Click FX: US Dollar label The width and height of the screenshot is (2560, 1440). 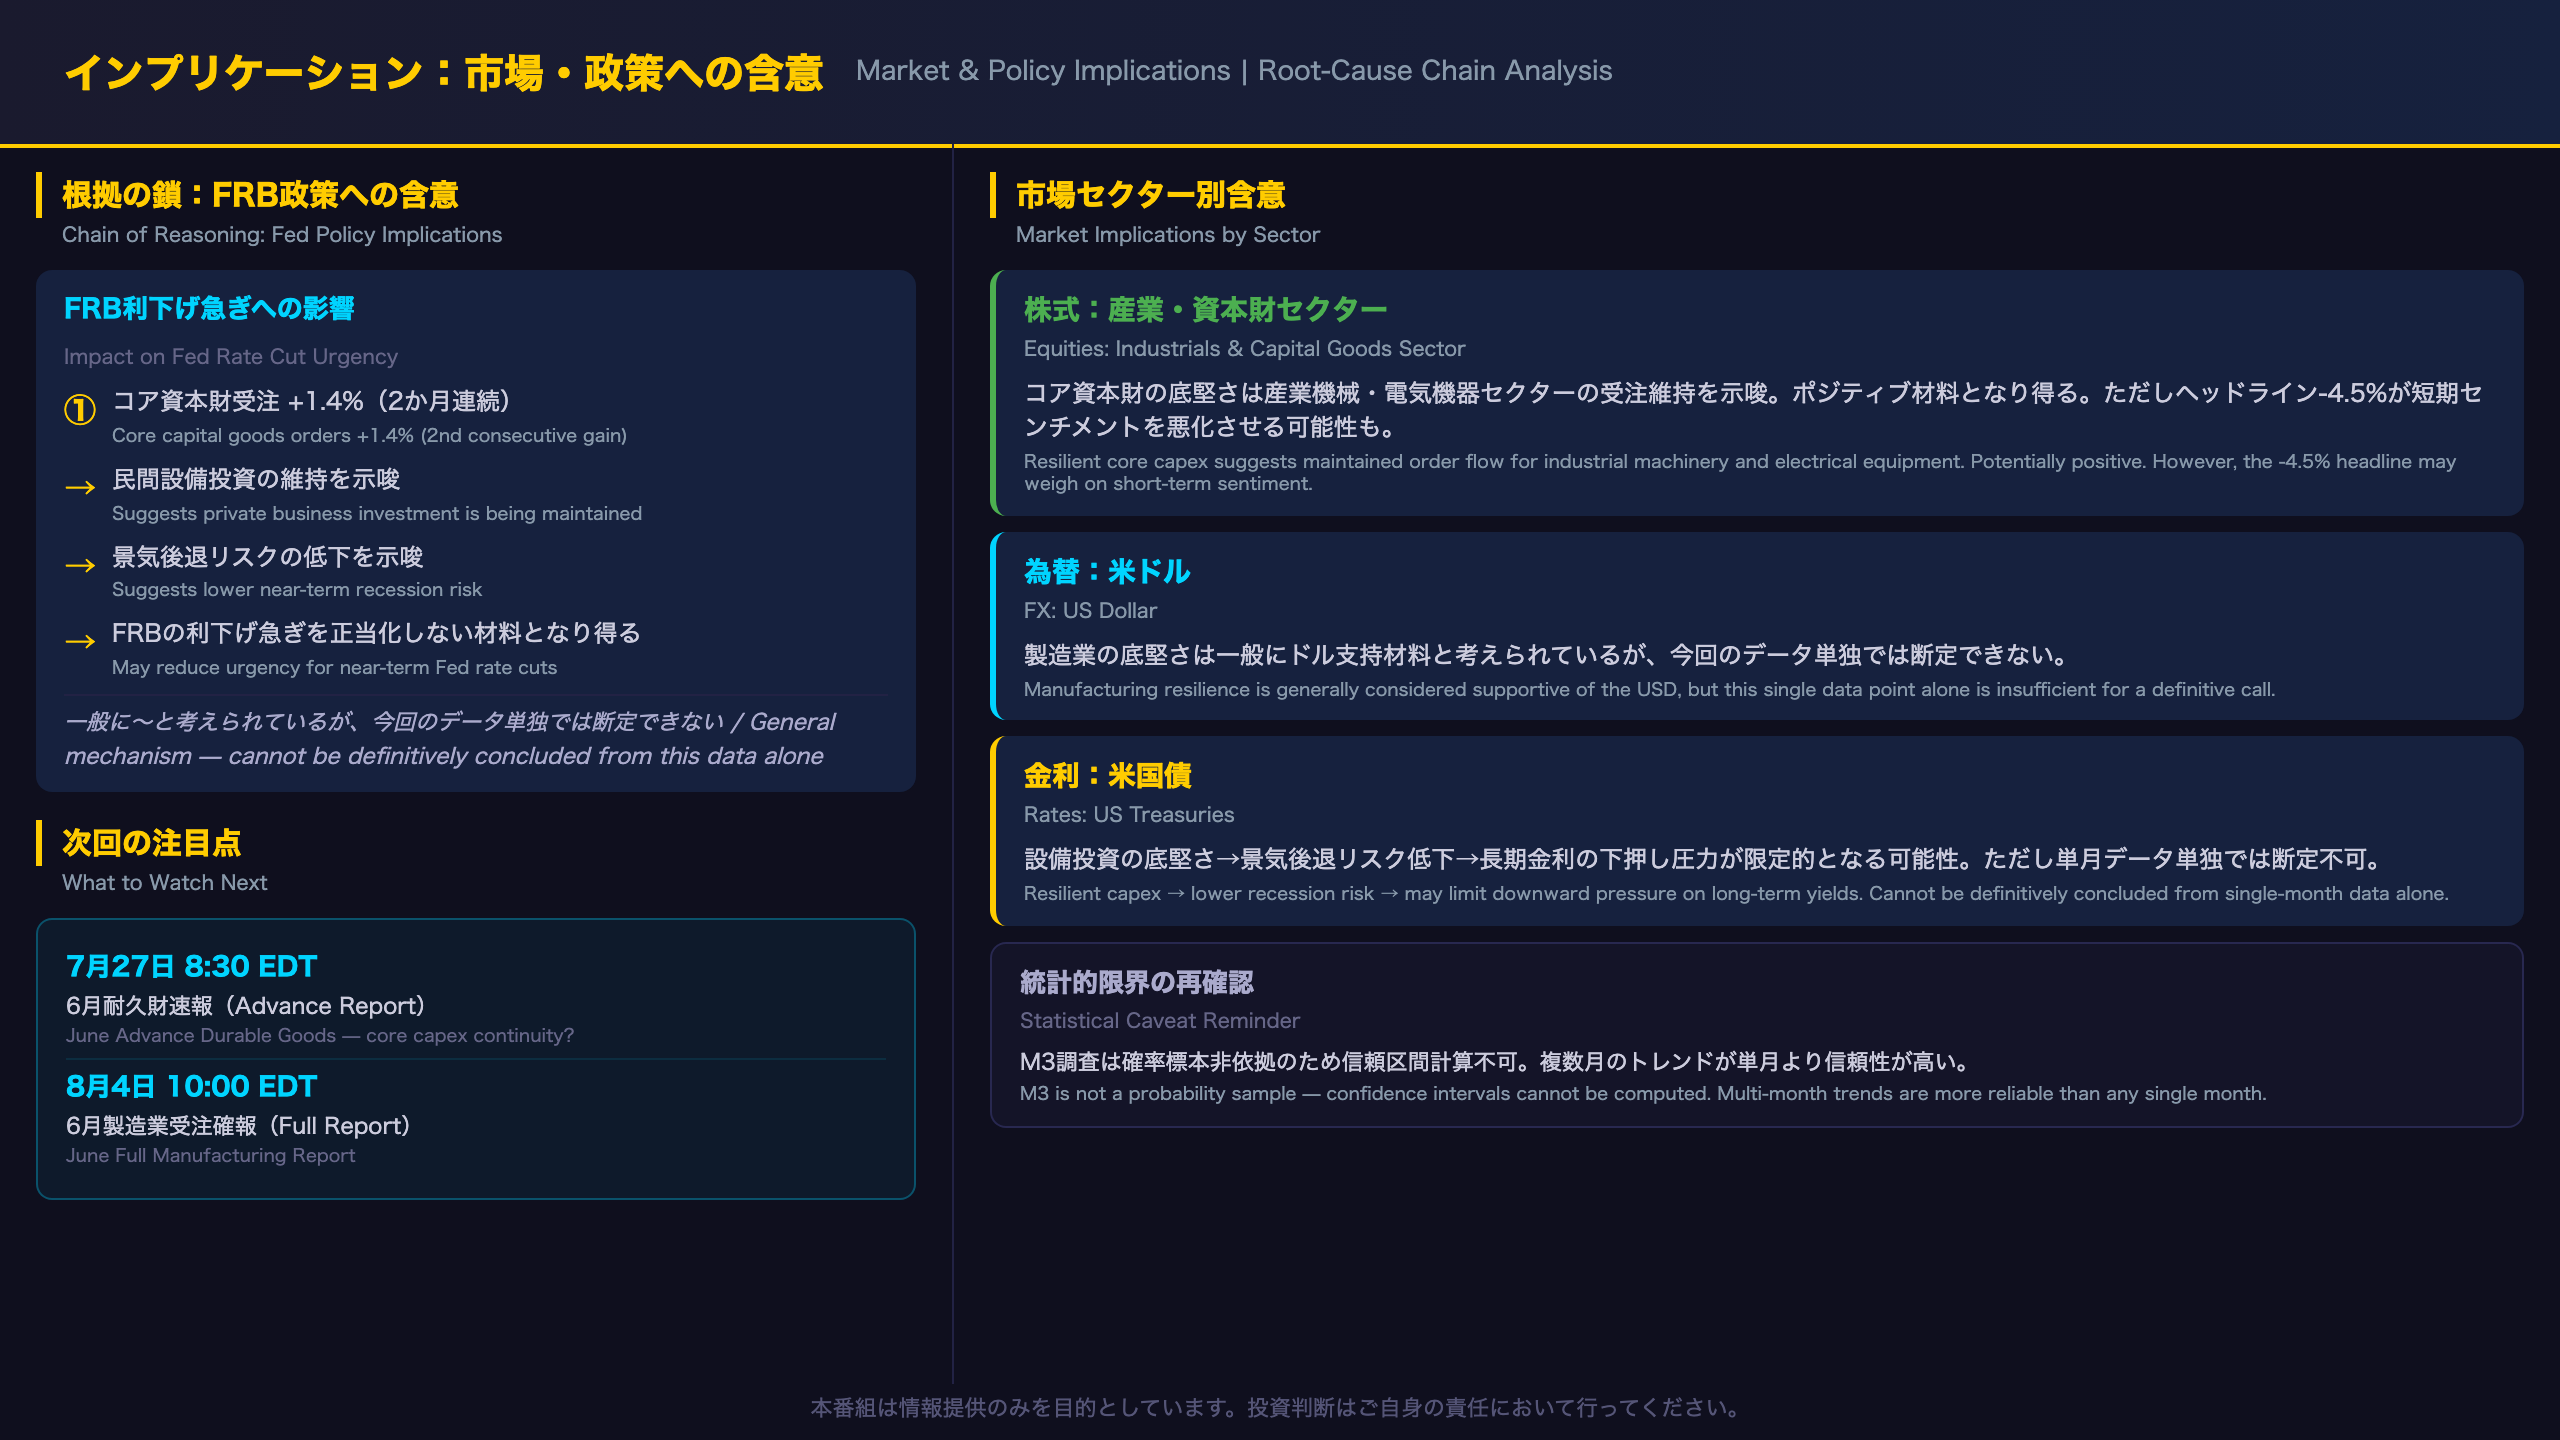point(1090,611)
